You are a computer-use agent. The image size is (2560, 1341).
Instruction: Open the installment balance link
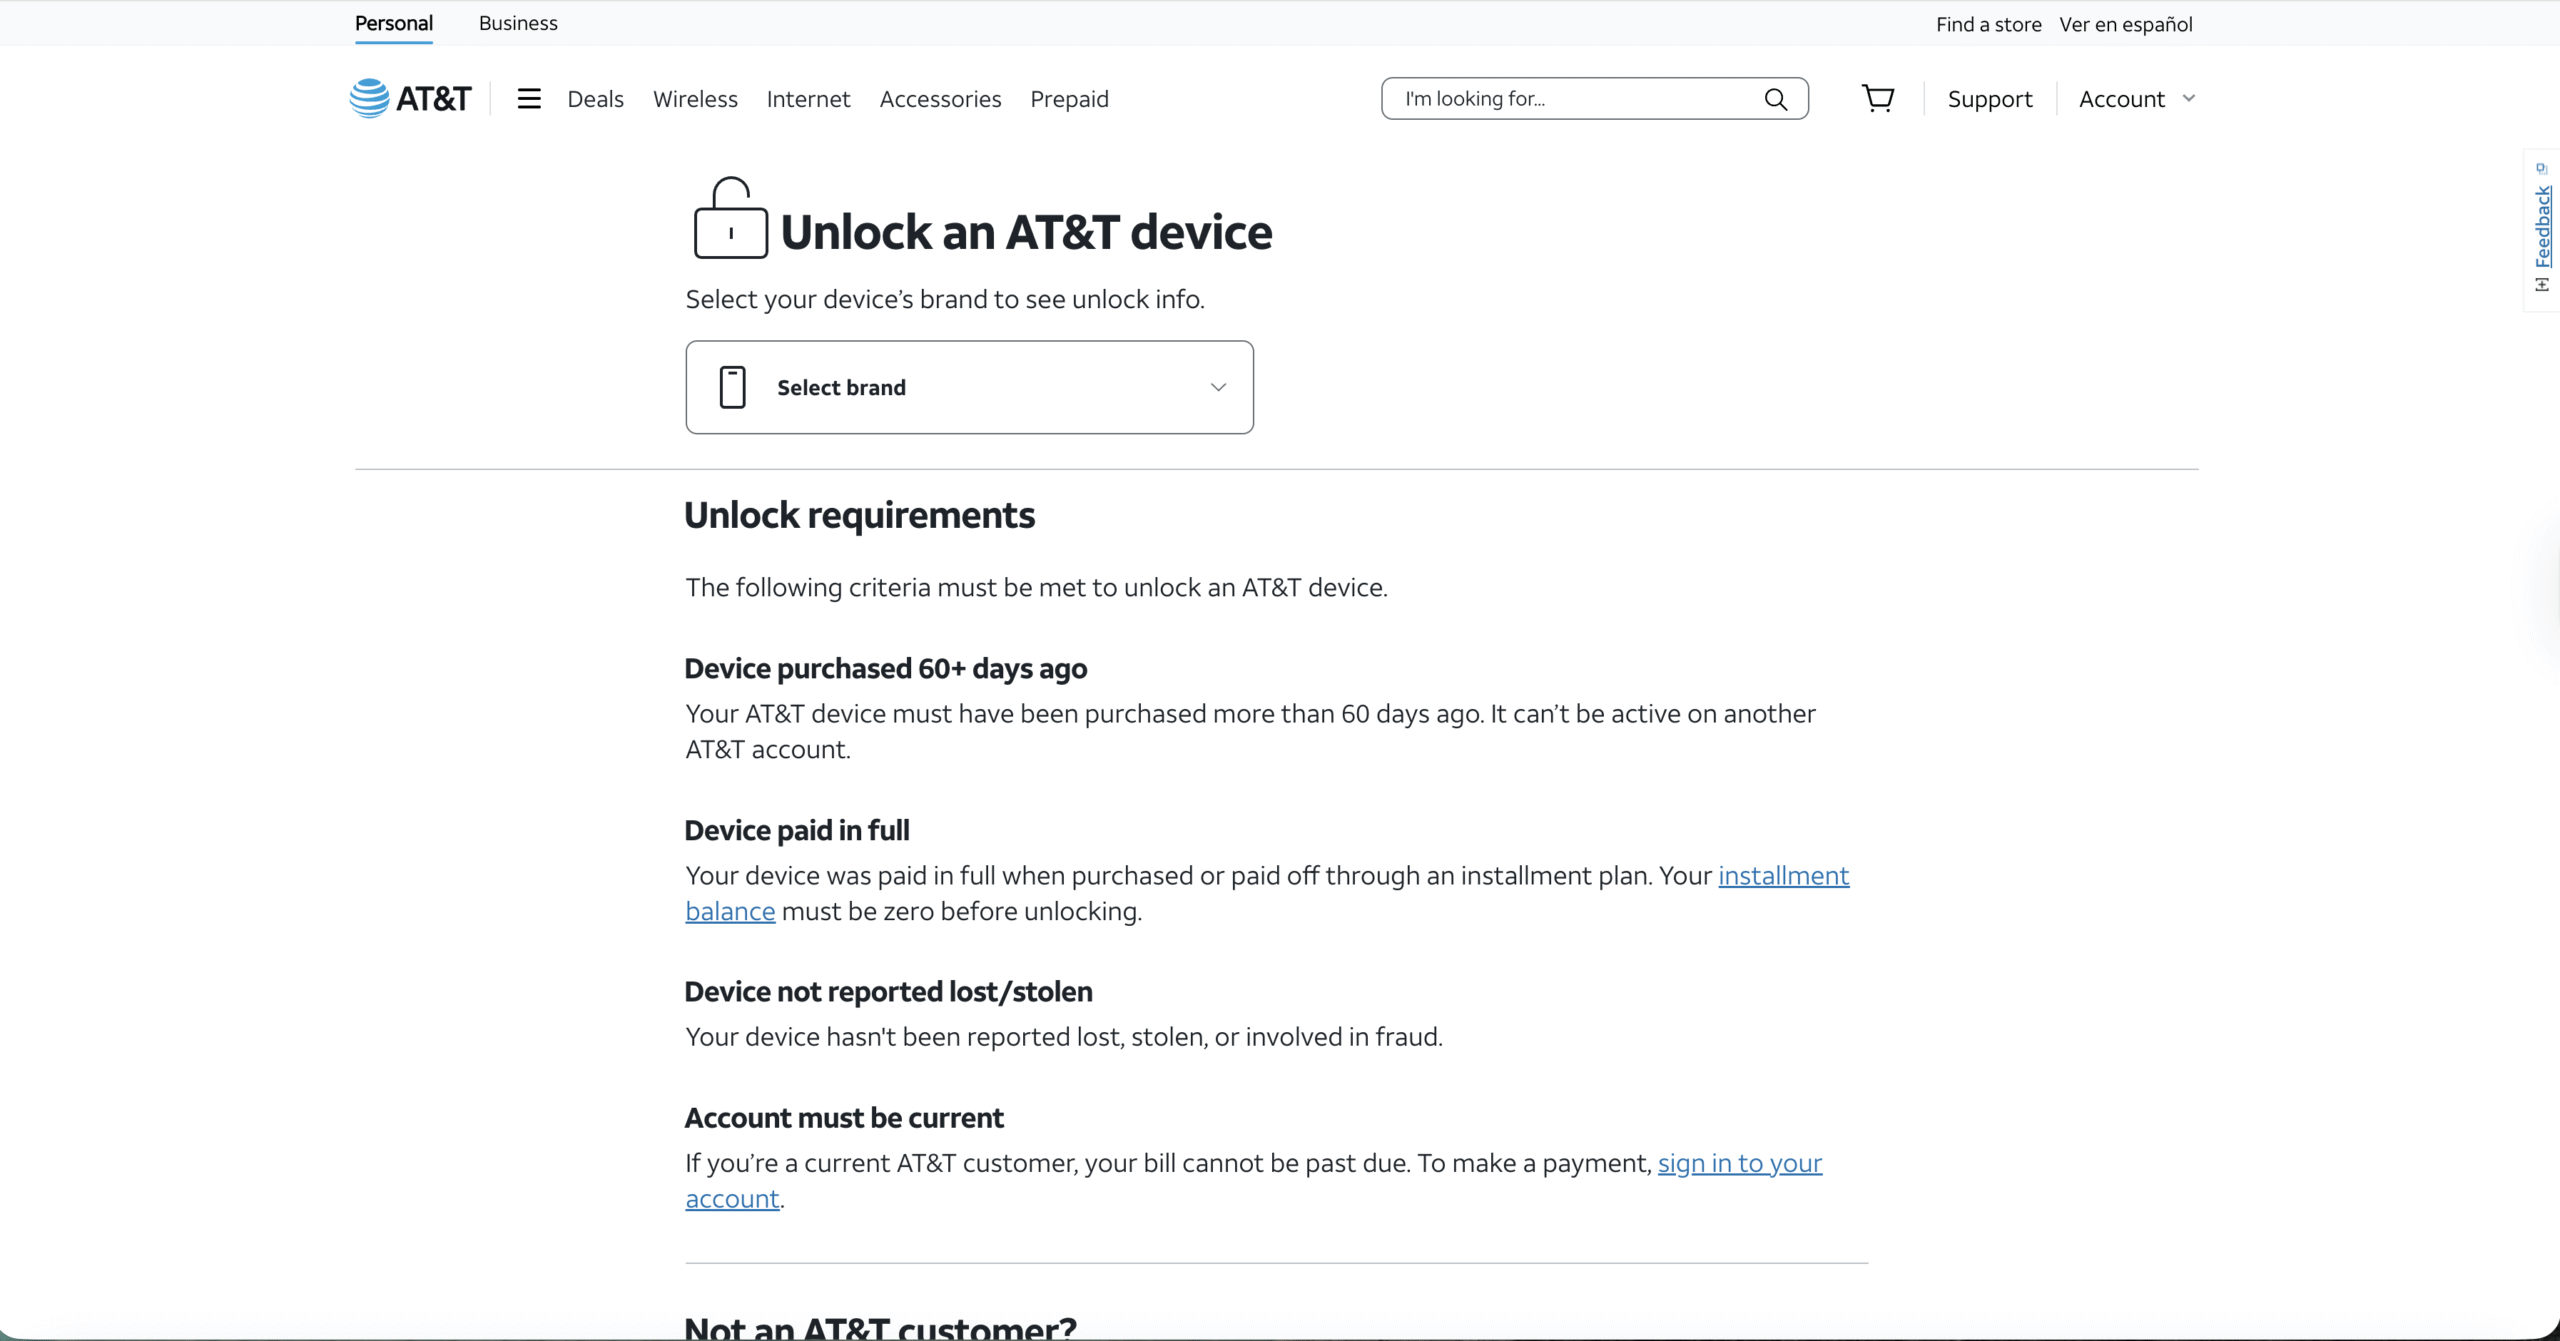[x=1783, y=875]
